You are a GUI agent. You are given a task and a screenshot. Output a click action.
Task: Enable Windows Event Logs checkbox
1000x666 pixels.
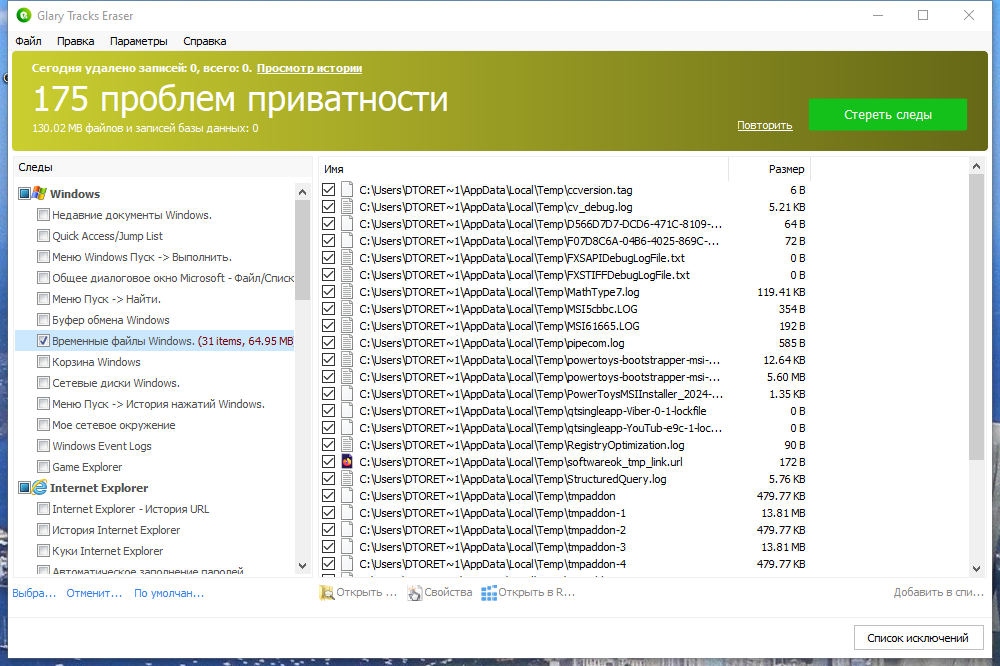tap(43, 445)
